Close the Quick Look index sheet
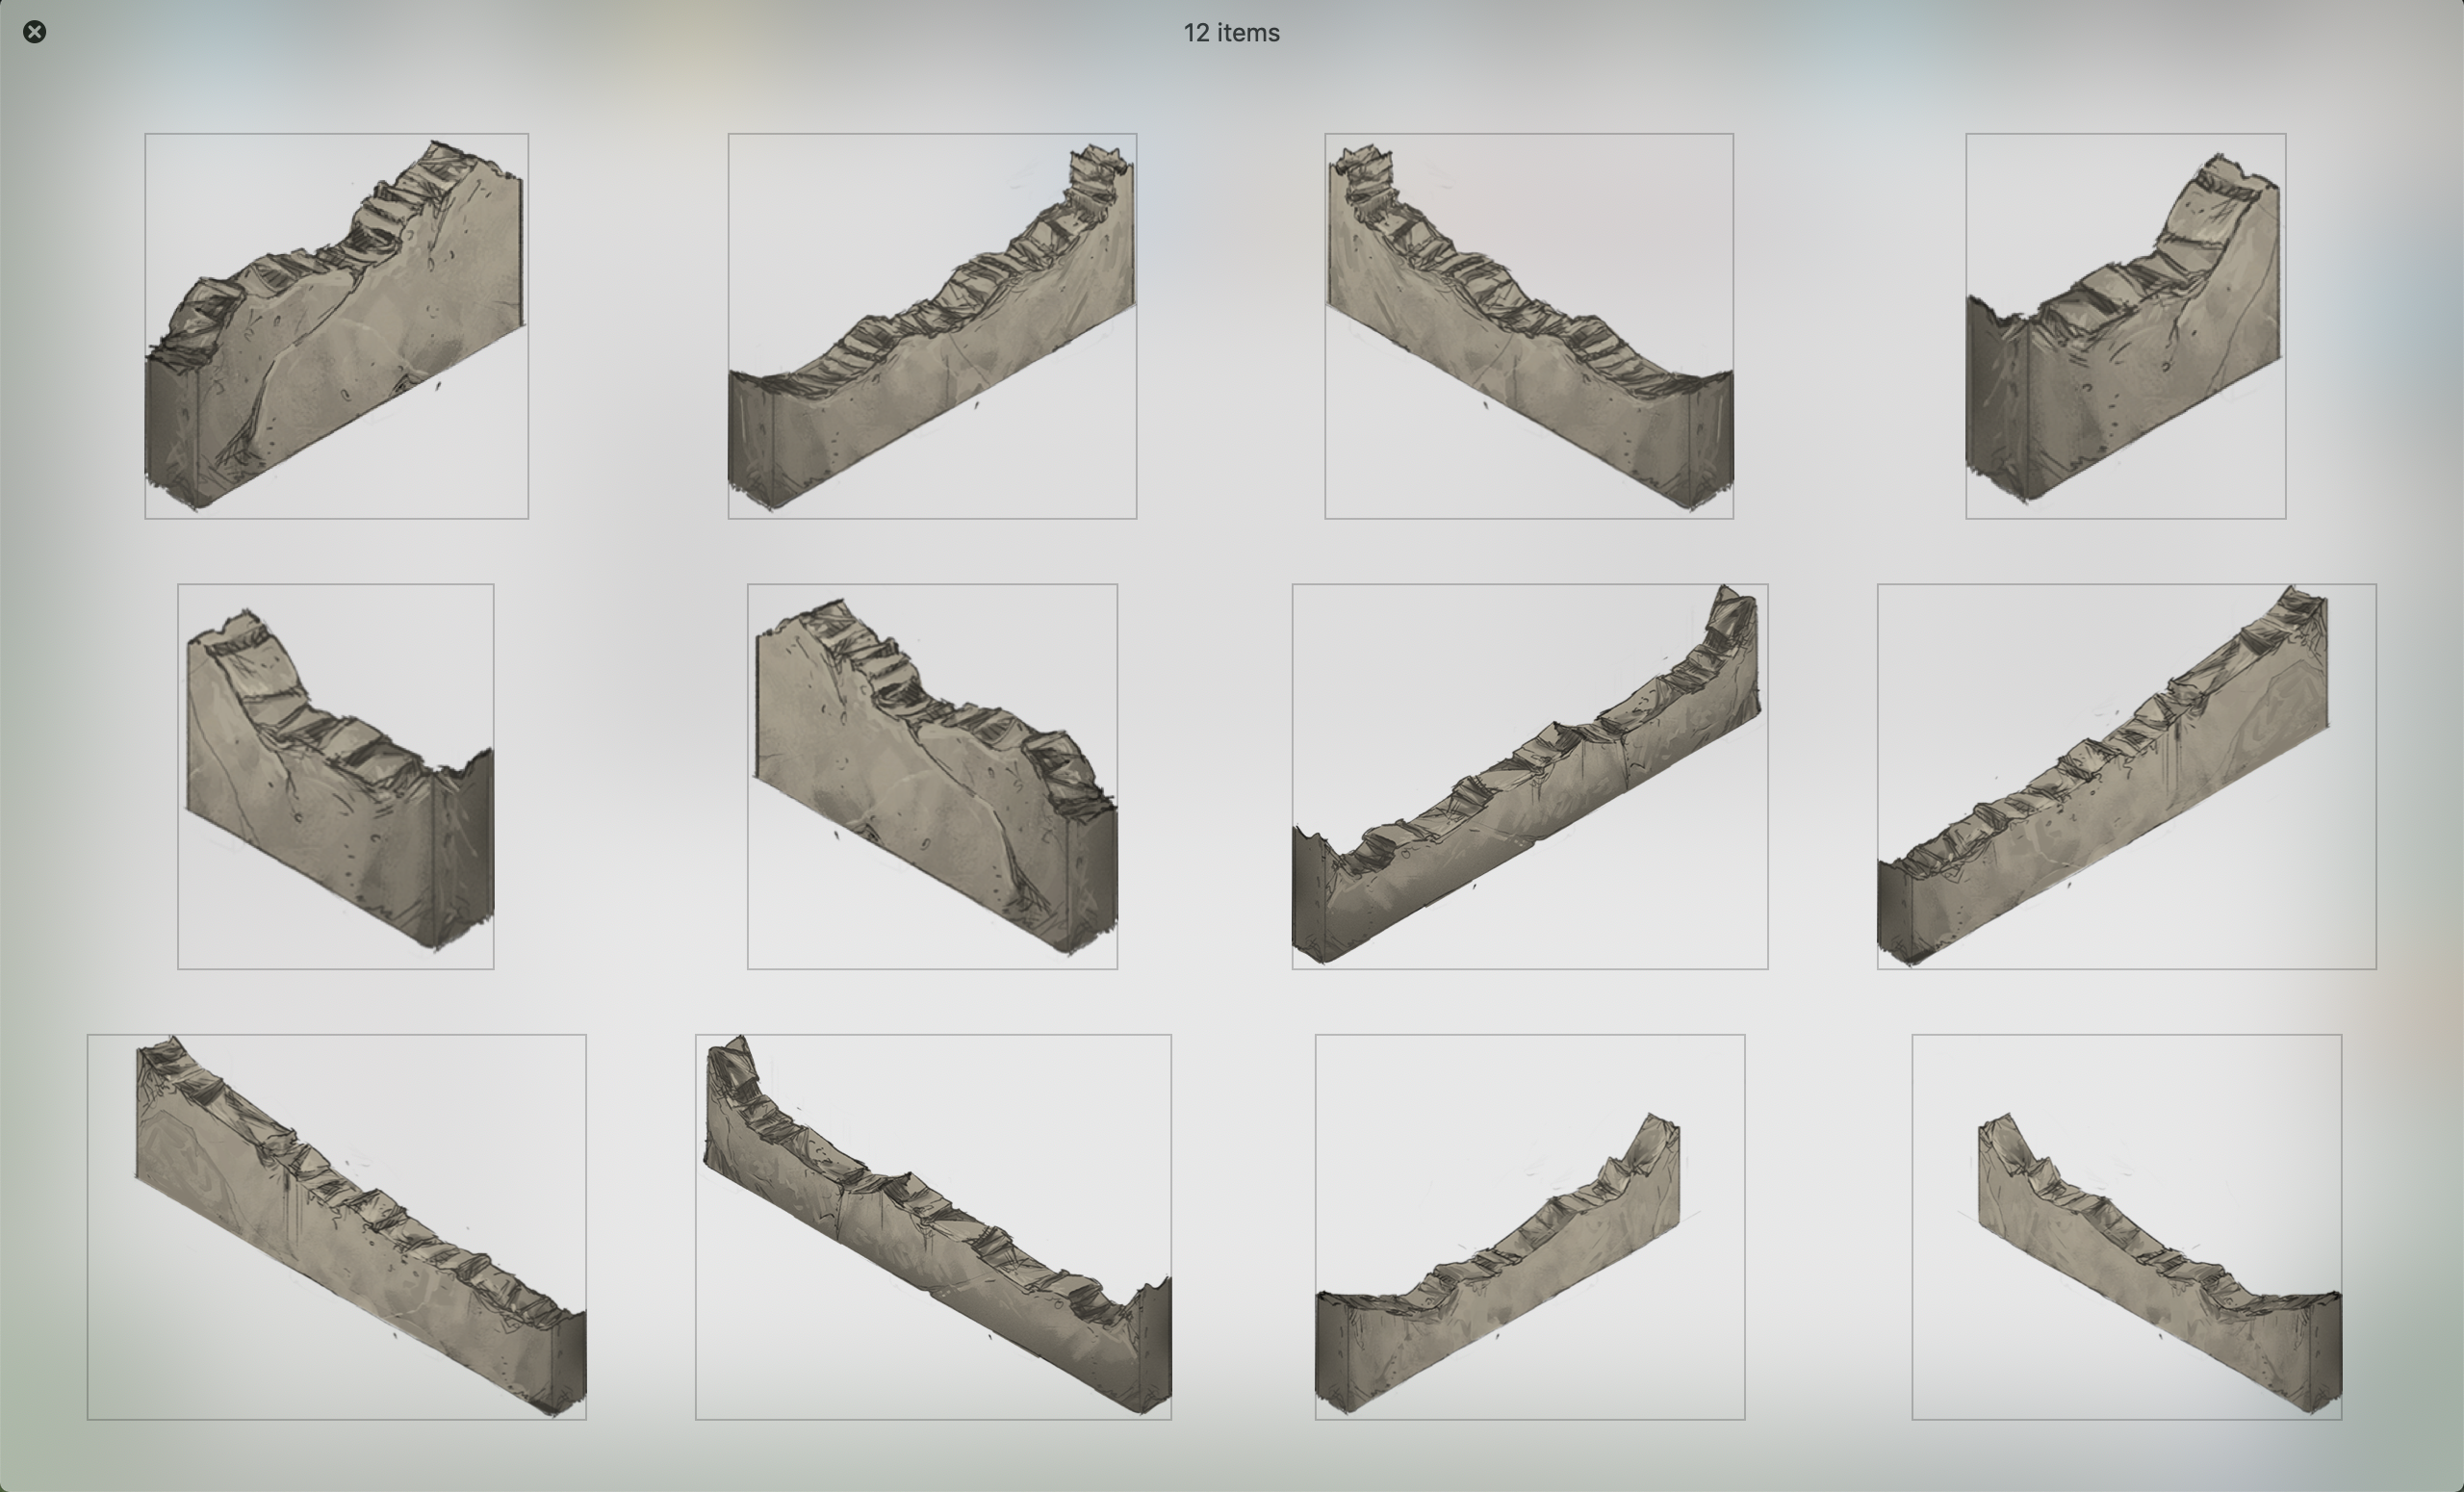The width and height of the screenshot is (2464, 1492). pos(34,32)
